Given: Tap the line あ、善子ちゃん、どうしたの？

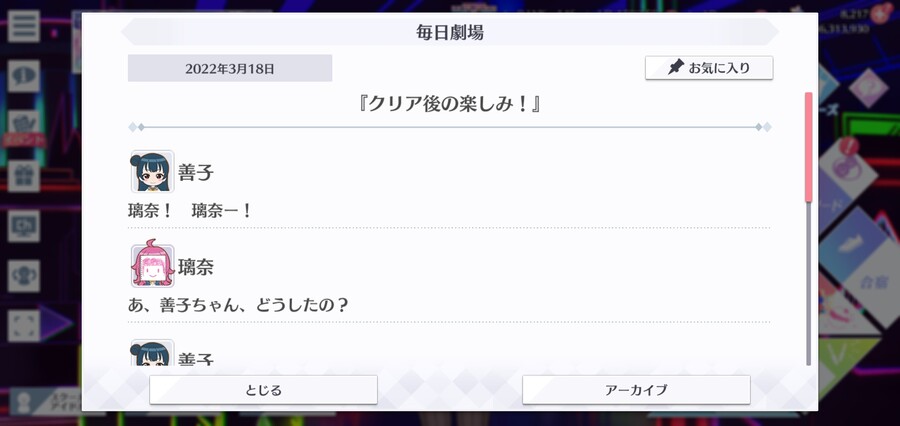Looking at the screenshot, I should coord(238,304).
